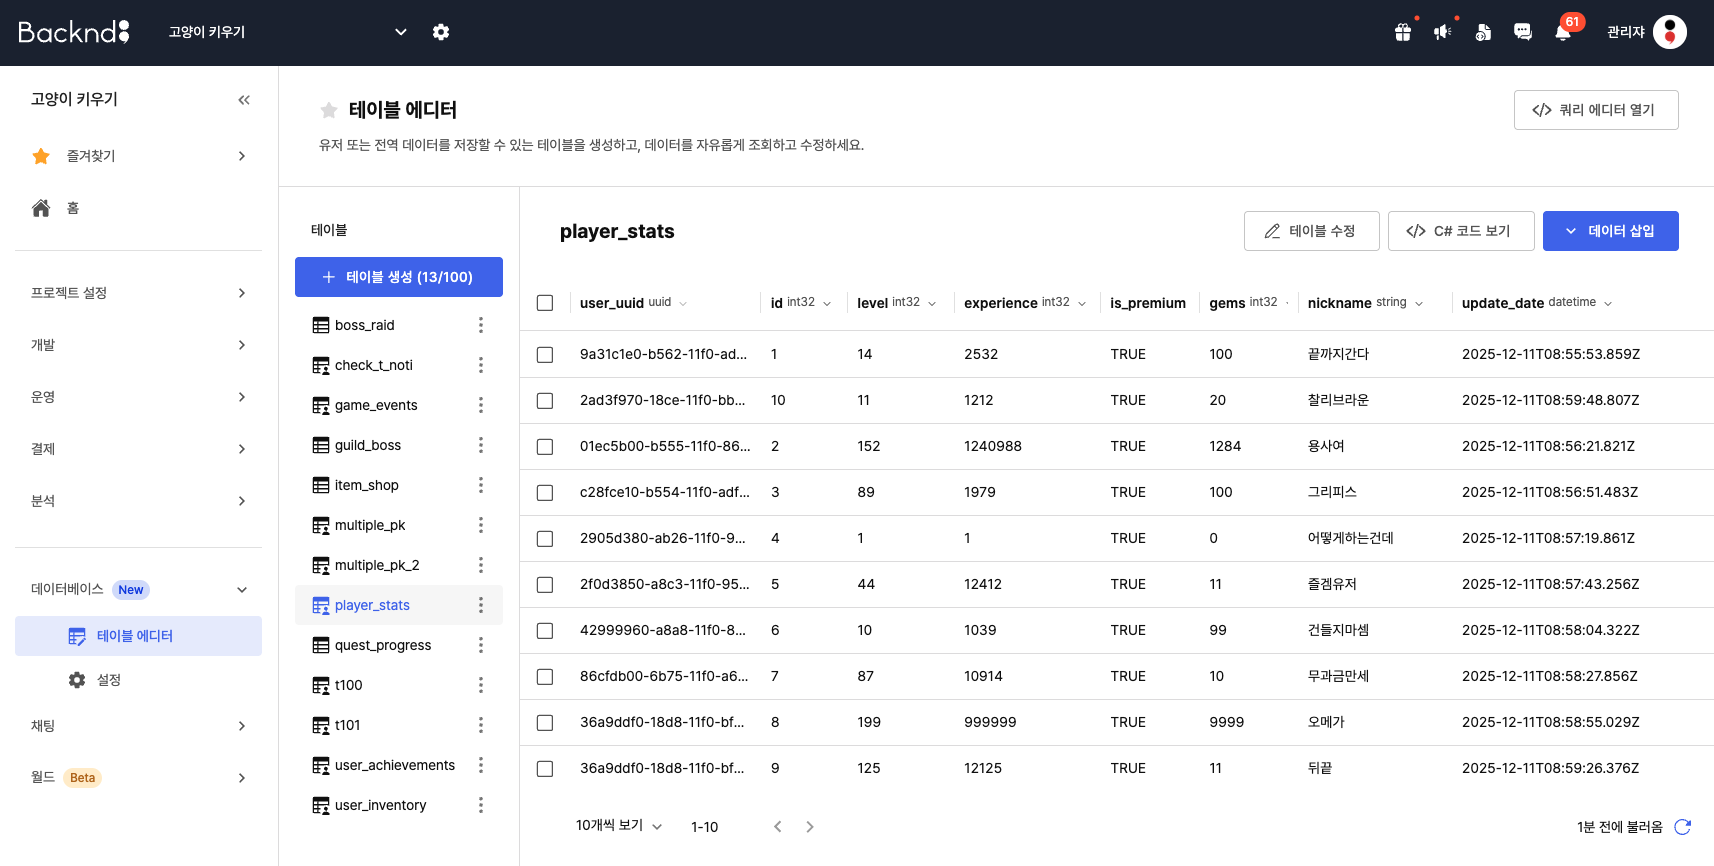The image size is (1714, 866).
Task: Toggle the select-all checkbox in table header
Action: coord(545,303)
